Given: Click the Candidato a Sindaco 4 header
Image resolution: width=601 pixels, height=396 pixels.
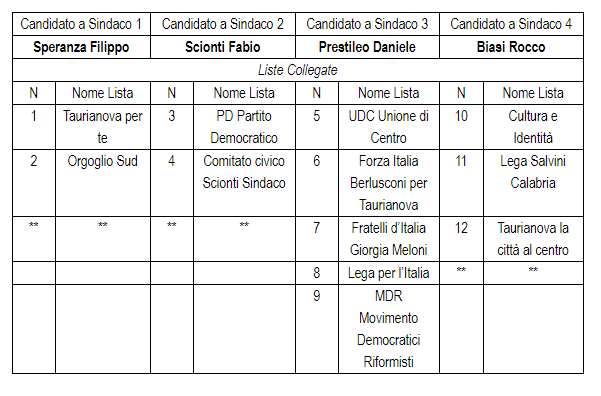Looking at the screenshot, I should tap(511, 24).
